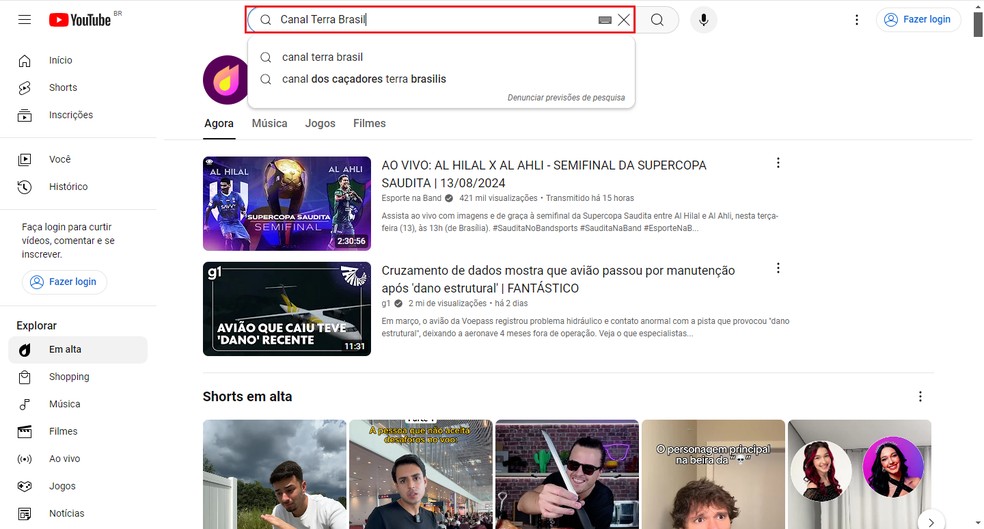Switch to the Jogos tab
The image size is (984, 529).
coord(320,124)
